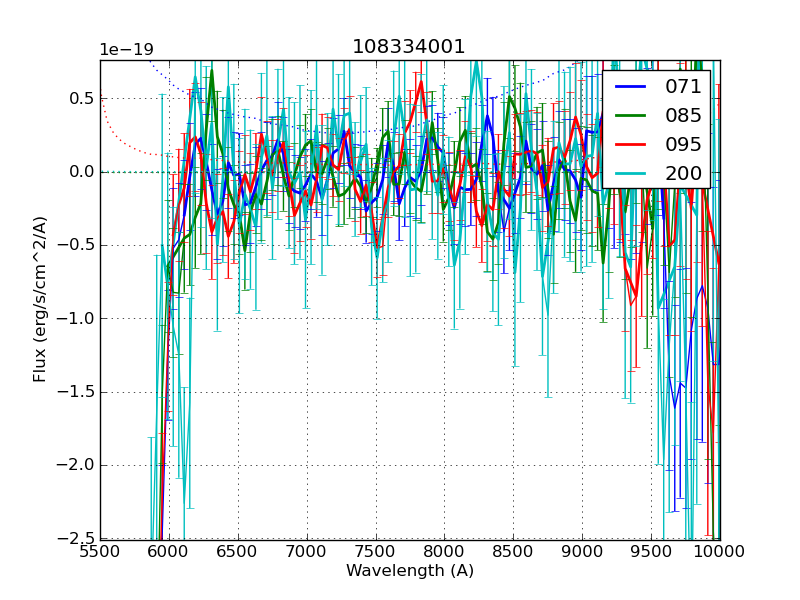Click the Wavelength (A) x-axis label
The height and width of the screenshot is (600, 800).
point(410,571)
